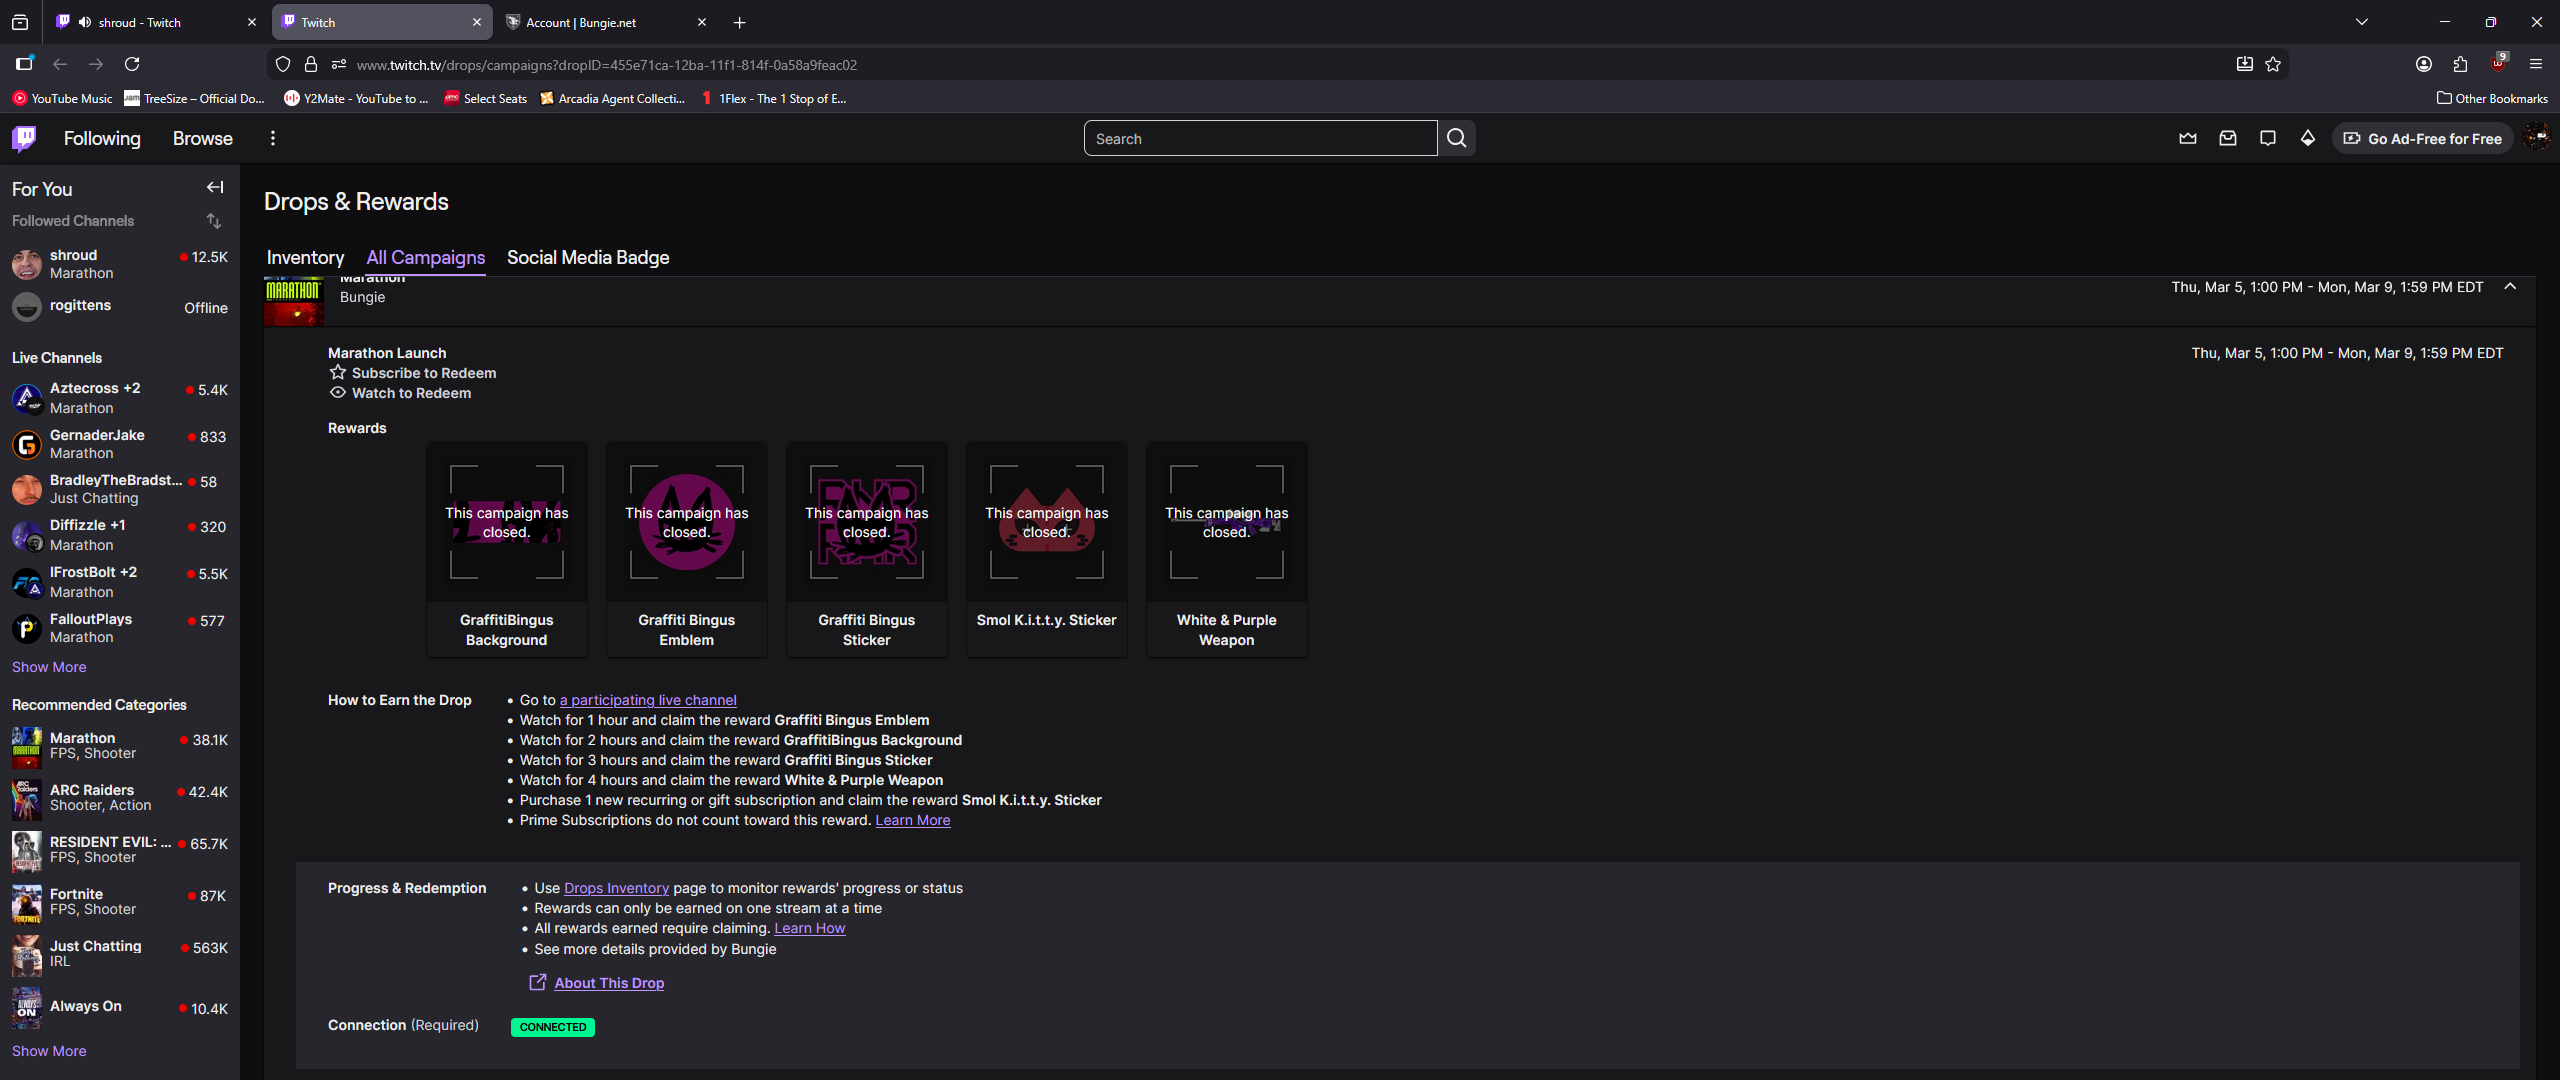Viewport: 2560px width, 1080px height.
Task: Open the whispers chat icon
Action: click(x=2268, y=138)
